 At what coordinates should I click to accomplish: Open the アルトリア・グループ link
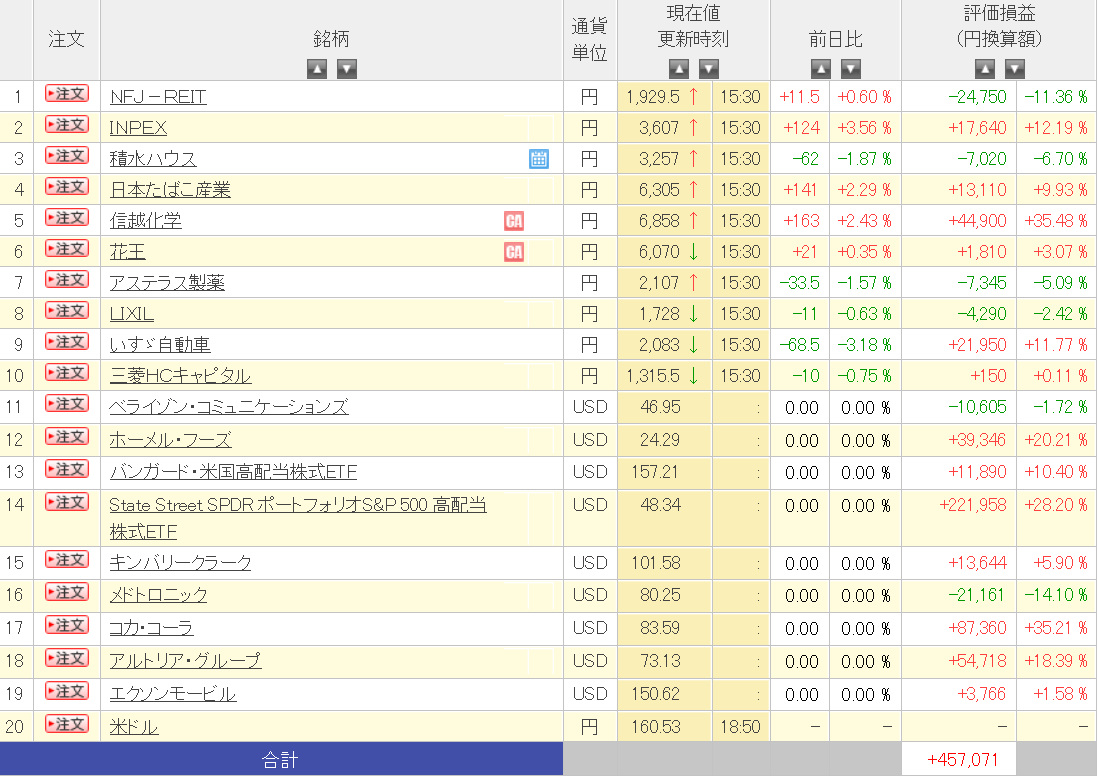(185, 661)
